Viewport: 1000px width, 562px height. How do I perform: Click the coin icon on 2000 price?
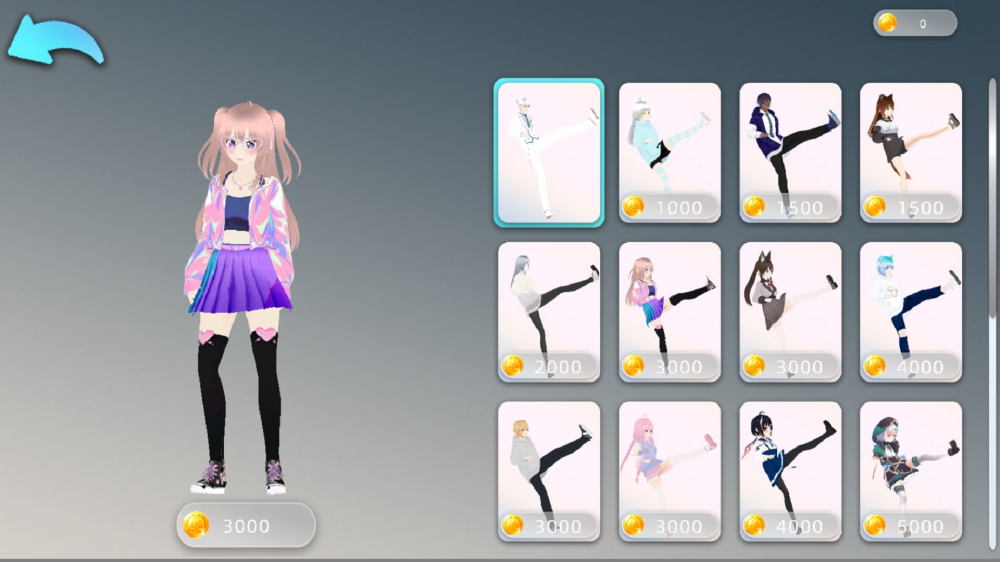(513, 366)
